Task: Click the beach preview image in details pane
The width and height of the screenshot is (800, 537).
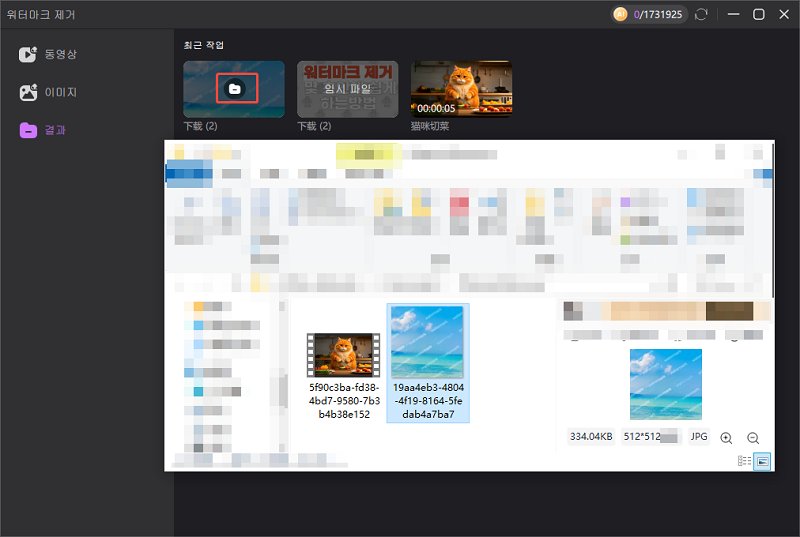Action: (x=665, y=384)
